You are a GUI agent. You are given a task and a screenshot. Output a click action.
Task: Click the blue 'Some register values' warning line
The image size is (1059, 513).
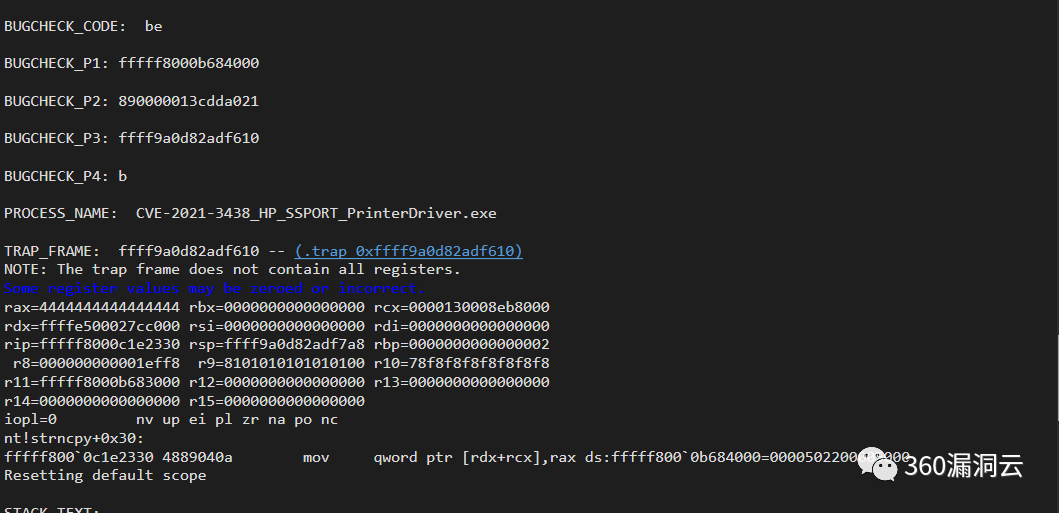pos(214,288)
